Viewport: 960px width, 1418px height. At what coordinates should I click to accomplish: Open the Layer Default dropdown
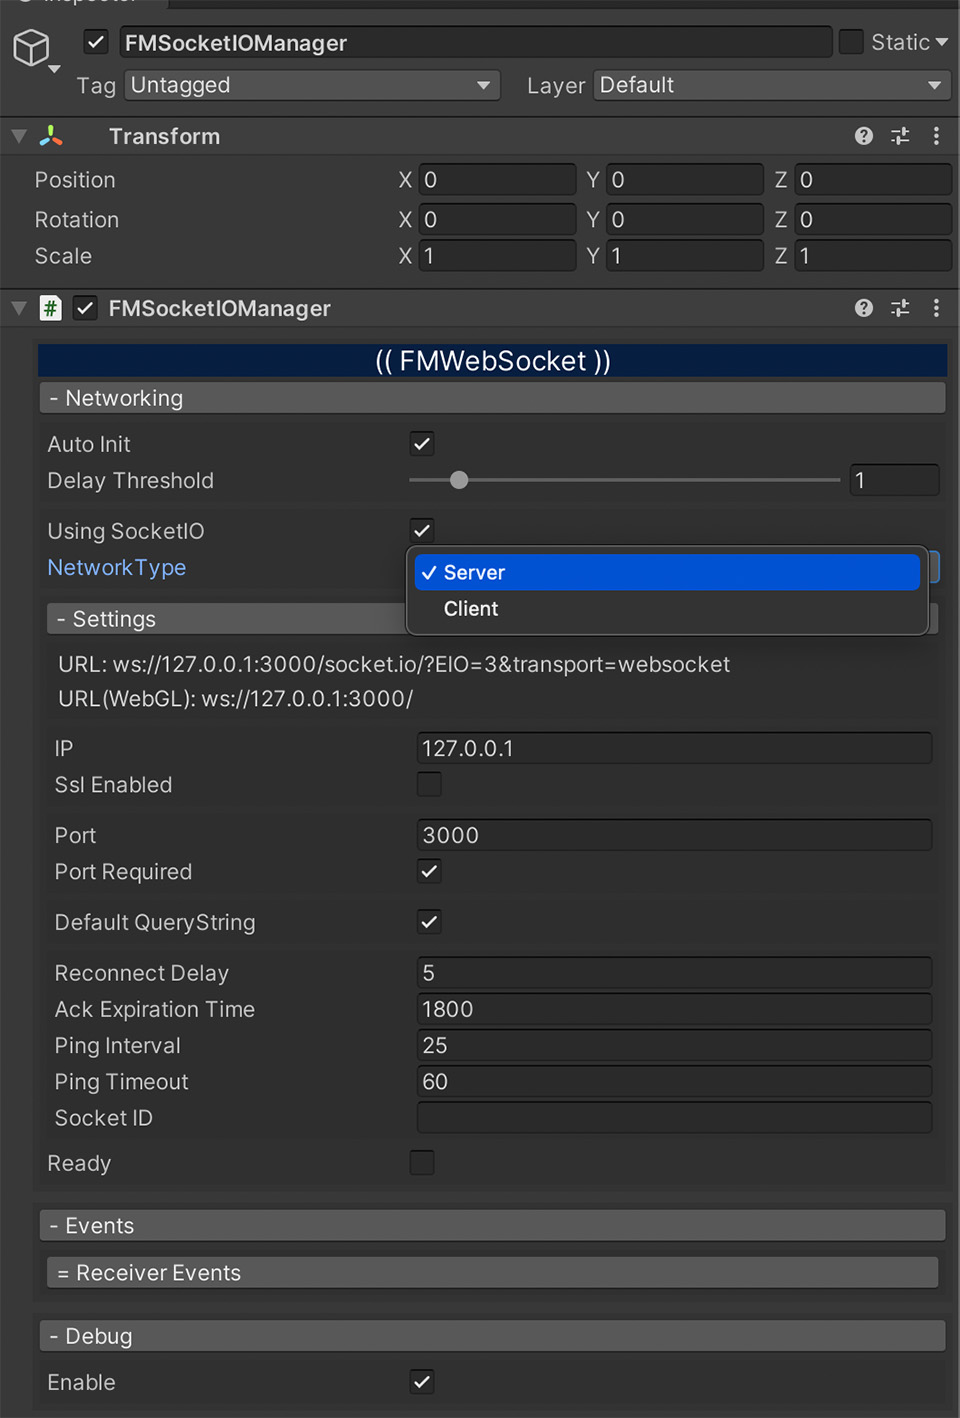tap(772, 85)
